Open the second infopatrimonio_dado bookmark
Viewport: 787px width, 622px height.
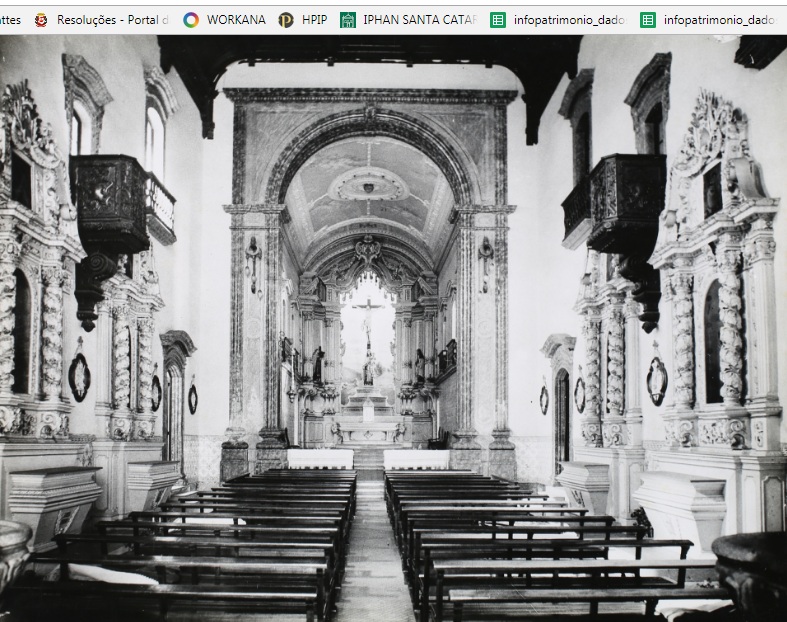point(719,19)
